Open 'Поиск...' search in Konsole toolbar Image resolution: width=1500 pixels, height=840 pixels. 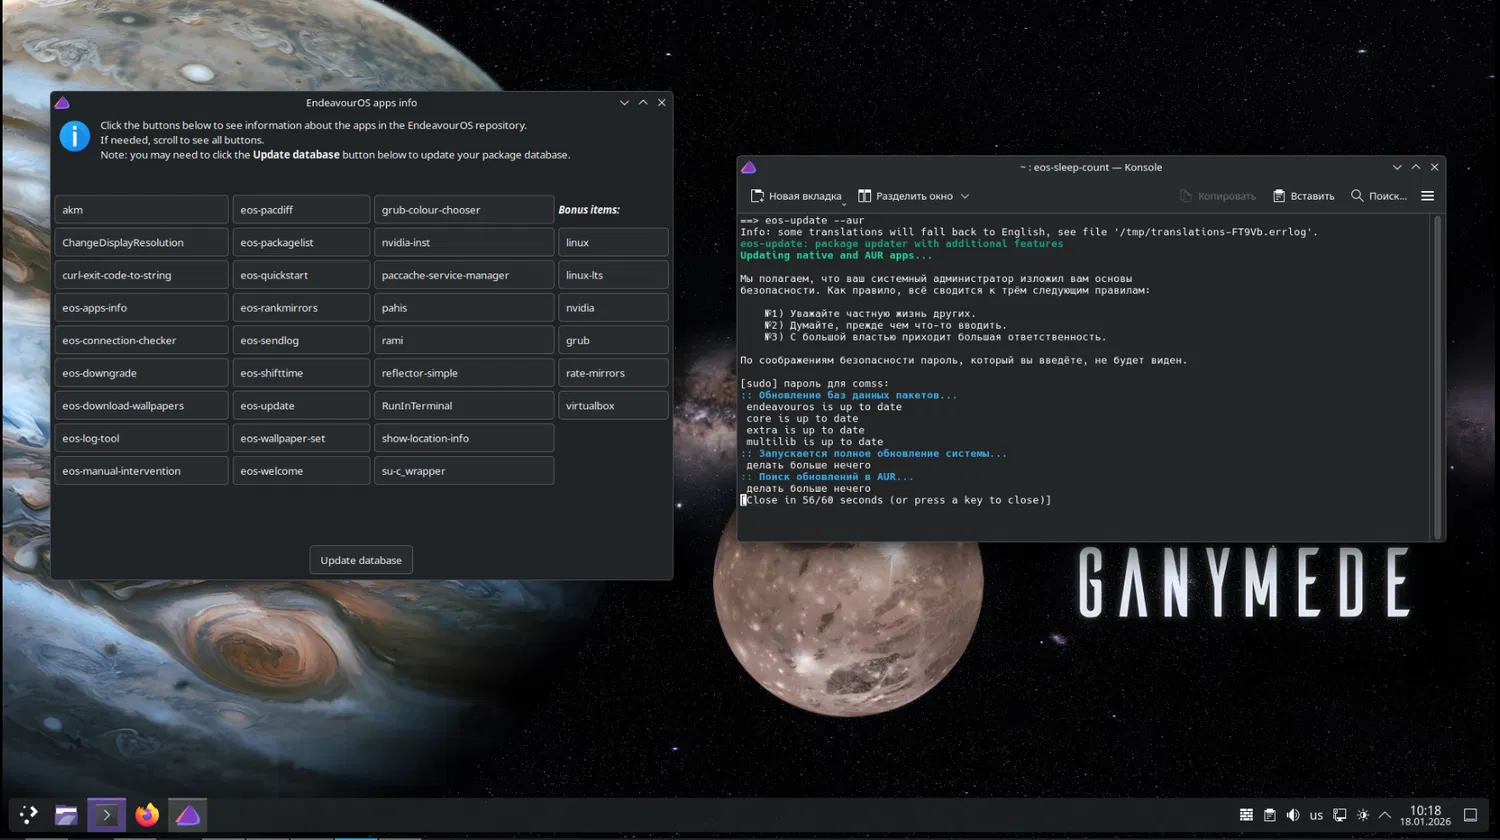click(1379, 196)
